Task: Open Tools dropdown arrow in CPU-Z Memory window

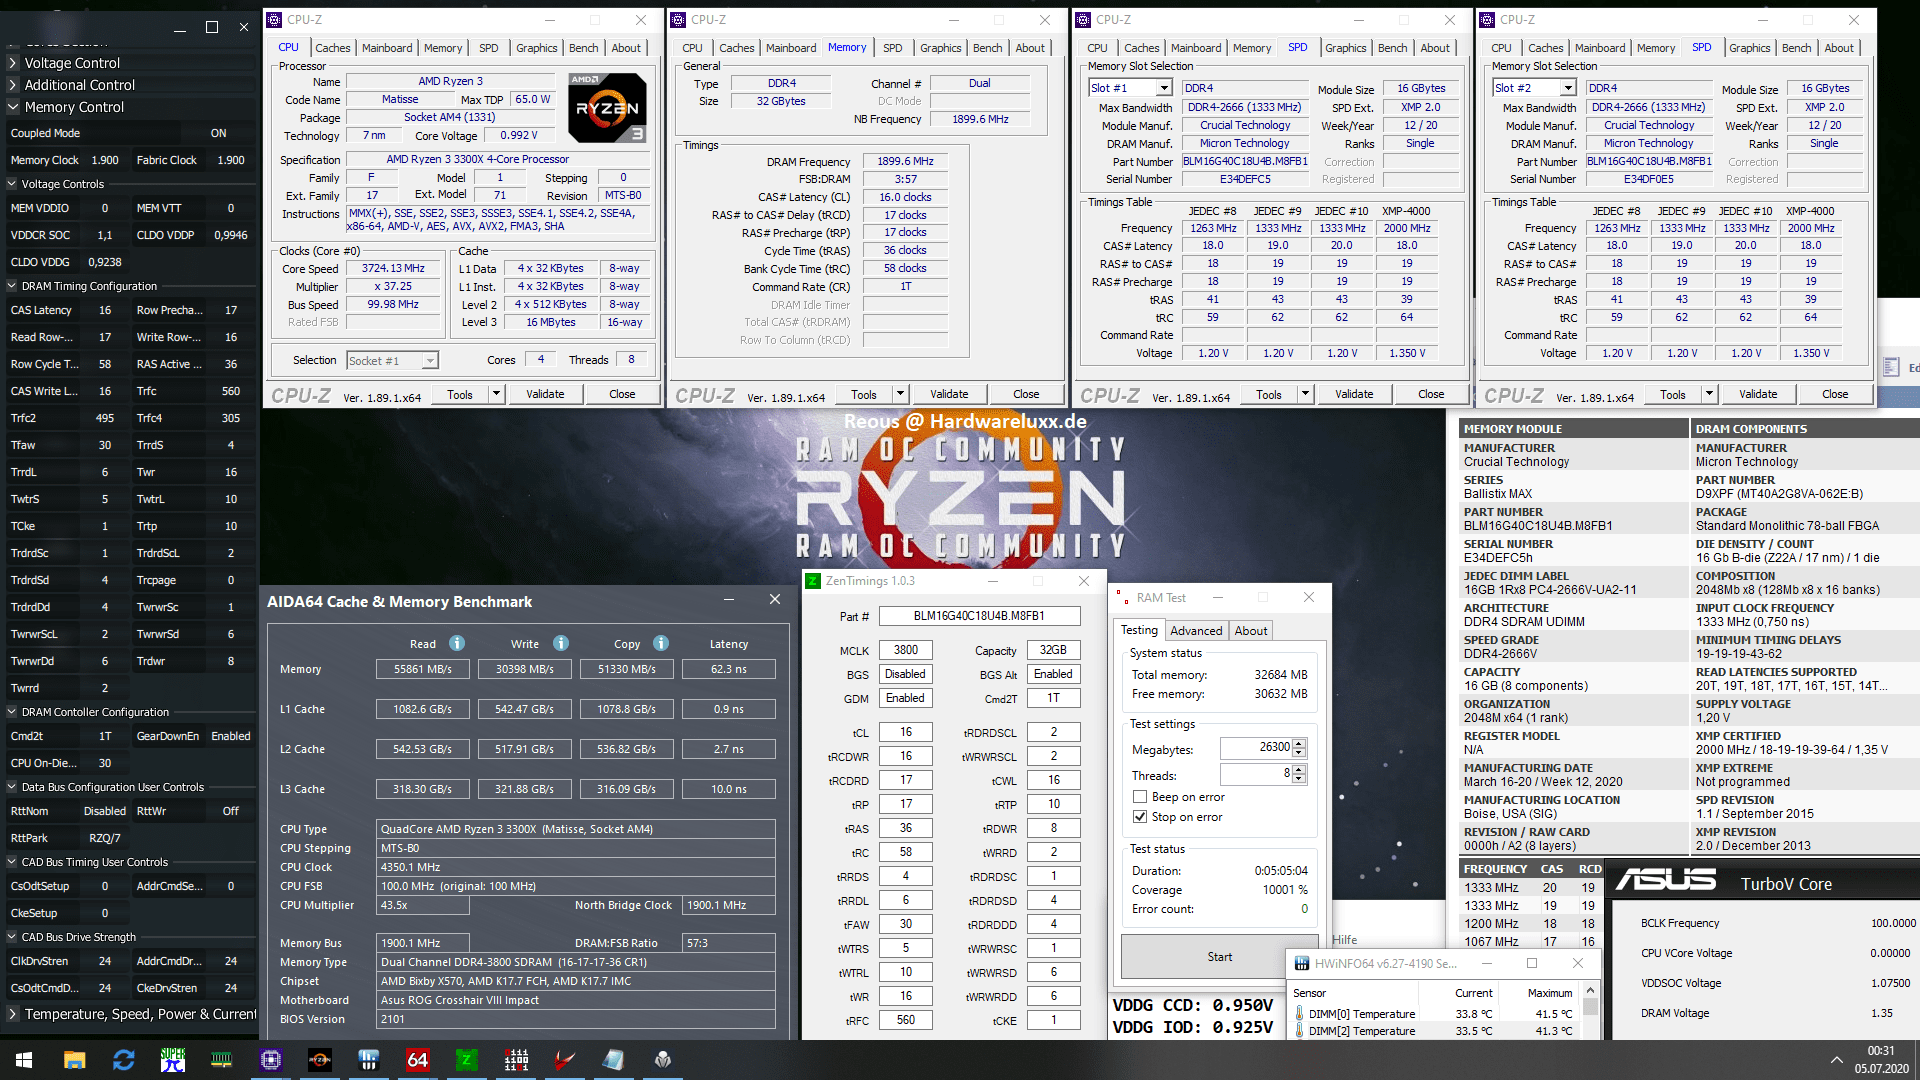Action: (x=900, y=394)
